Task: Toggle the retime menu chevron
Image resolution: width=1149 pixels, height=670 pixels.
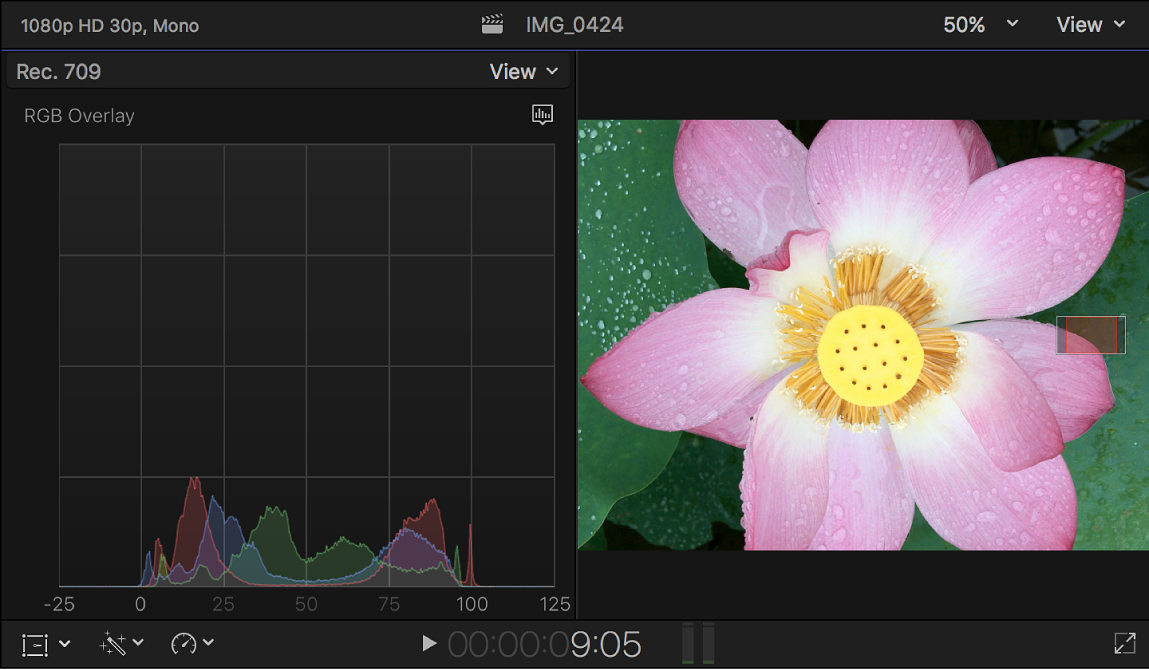Action: click(x=207, y=643)
